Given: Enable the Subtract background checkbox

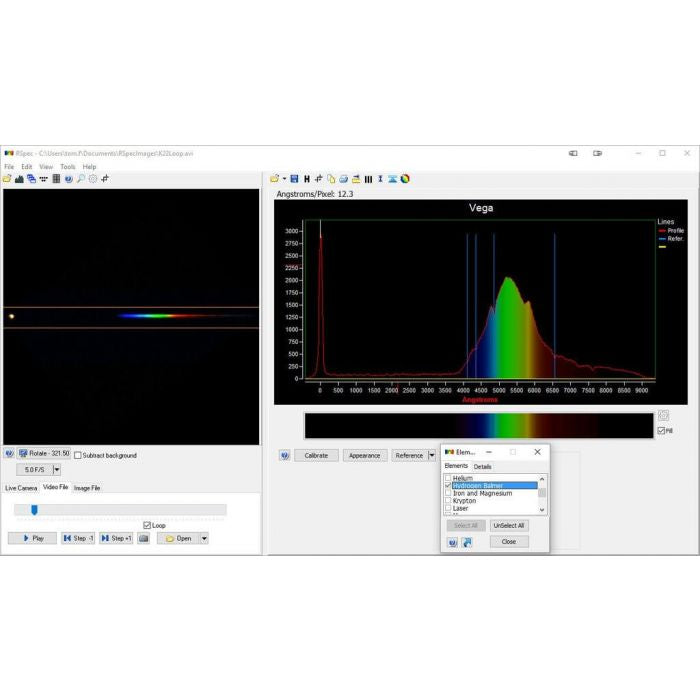Looking at the screenshot, I should coord(79,455).
